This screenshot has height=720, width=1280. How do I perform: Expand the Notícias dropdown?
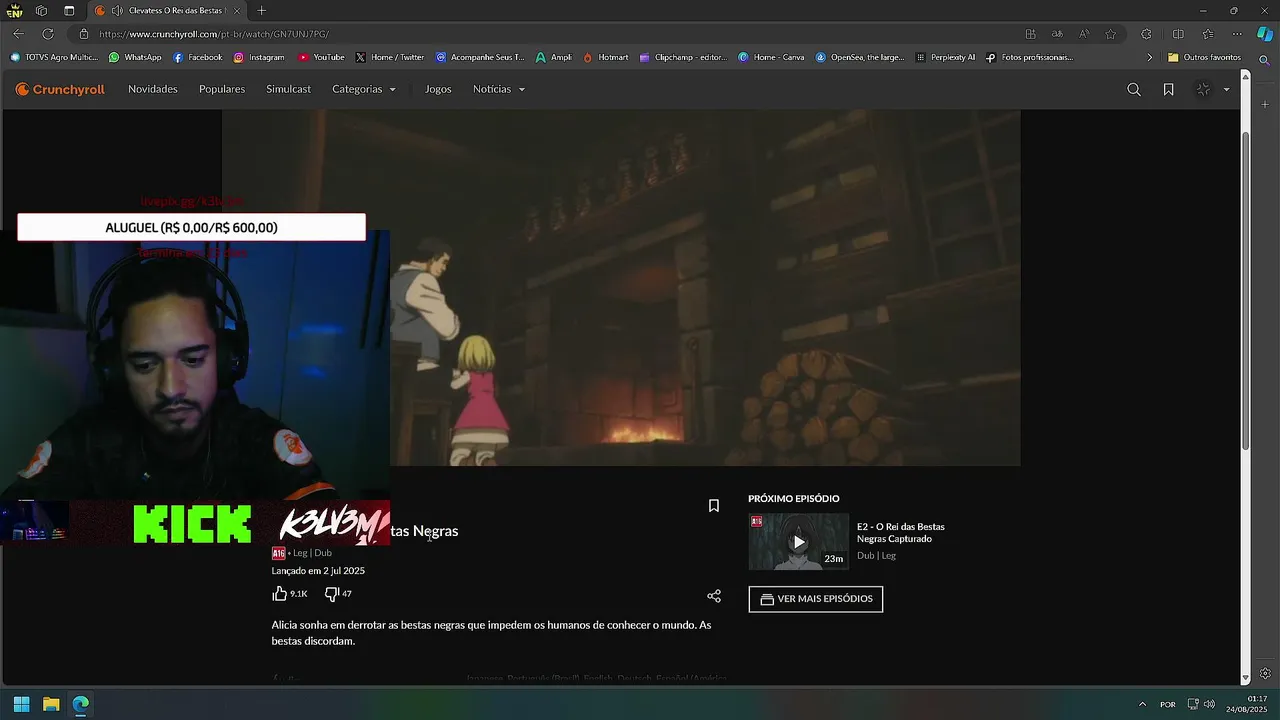pyautogui.click(x=499, y=89)
